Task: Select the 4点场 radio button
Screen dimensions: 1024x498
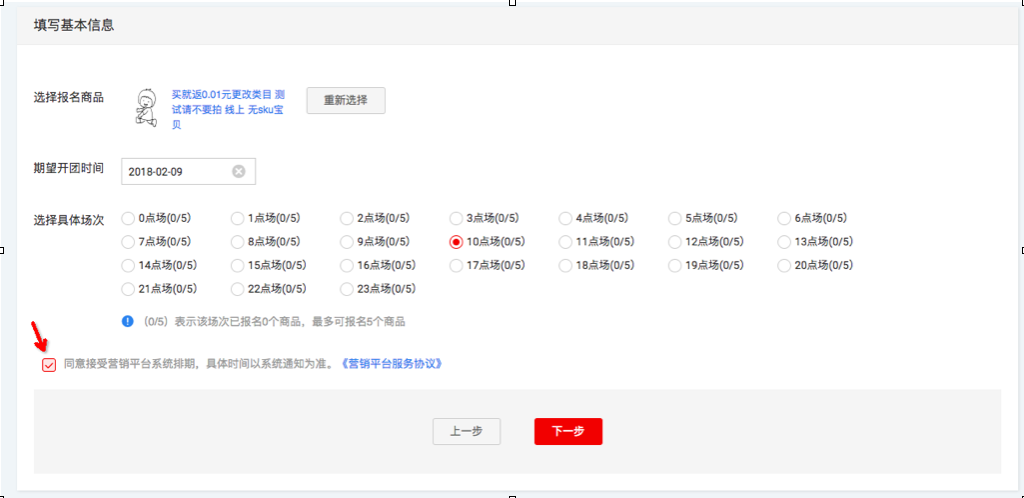Action: [566, 218]
